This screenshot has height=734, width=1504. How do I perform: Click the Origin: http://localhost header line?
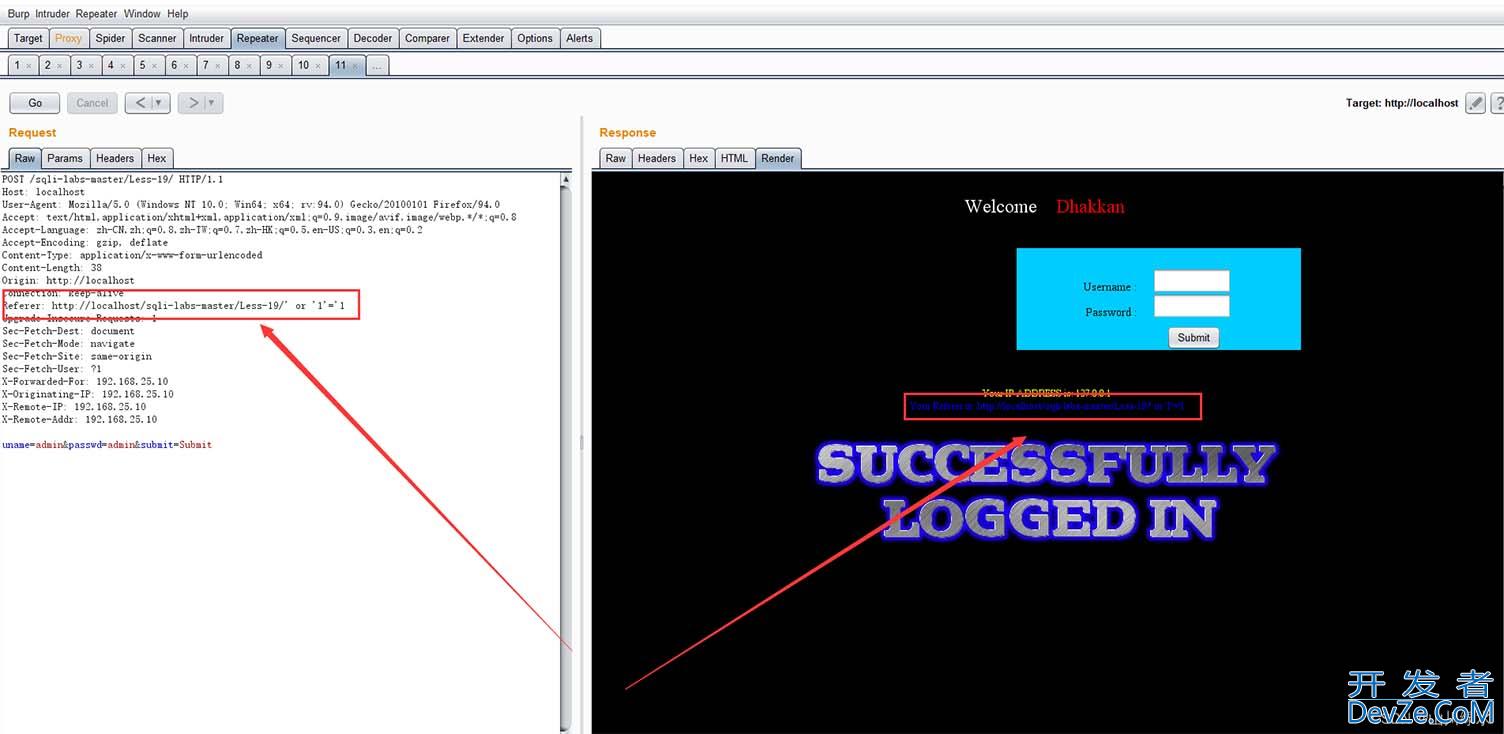coord(68,280)
